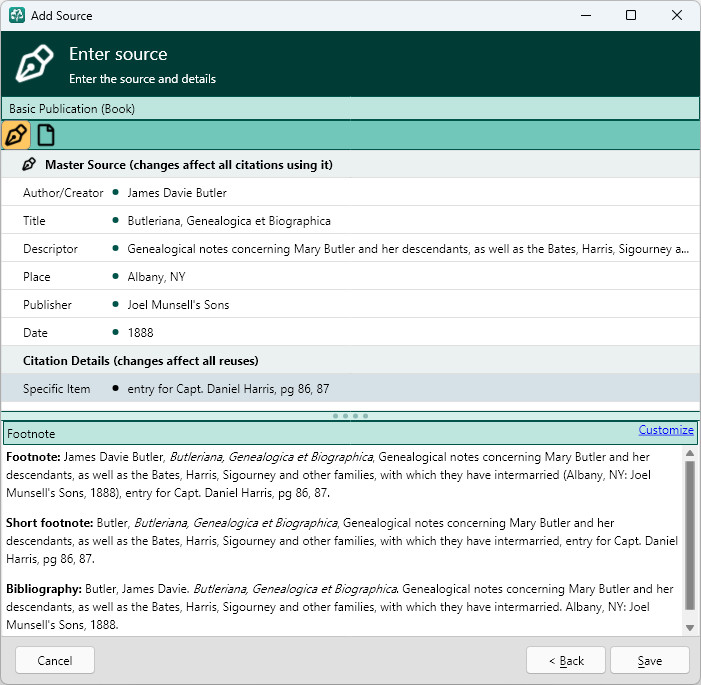Viewport: 701px width, 685px height.
Task: Edit the Title field Butleriana
Action: pyautogui.click(x=229, y=221)
